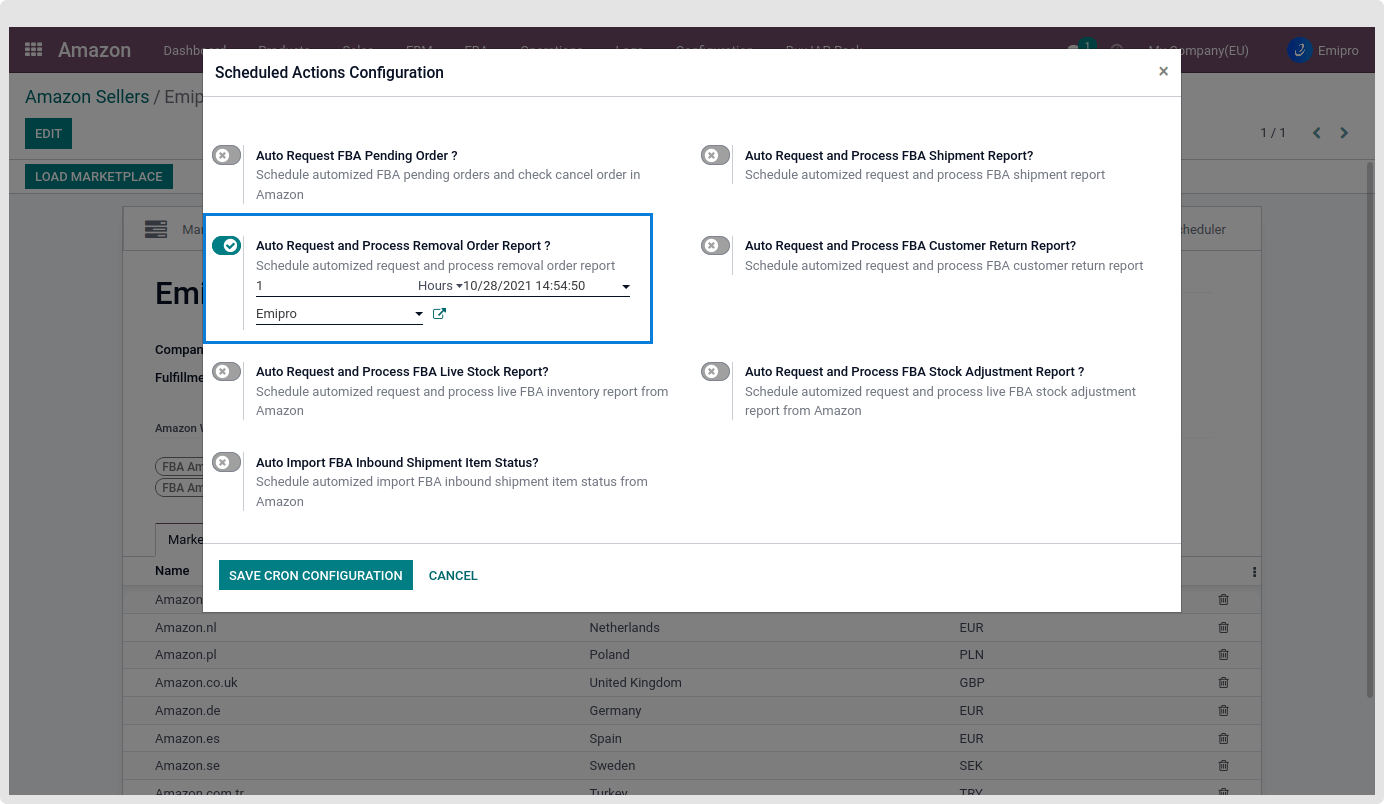Screen dimensions: 1384x804
Task: Click the Amazon Sellers breadcrumb link
Action: pos(86,97)
